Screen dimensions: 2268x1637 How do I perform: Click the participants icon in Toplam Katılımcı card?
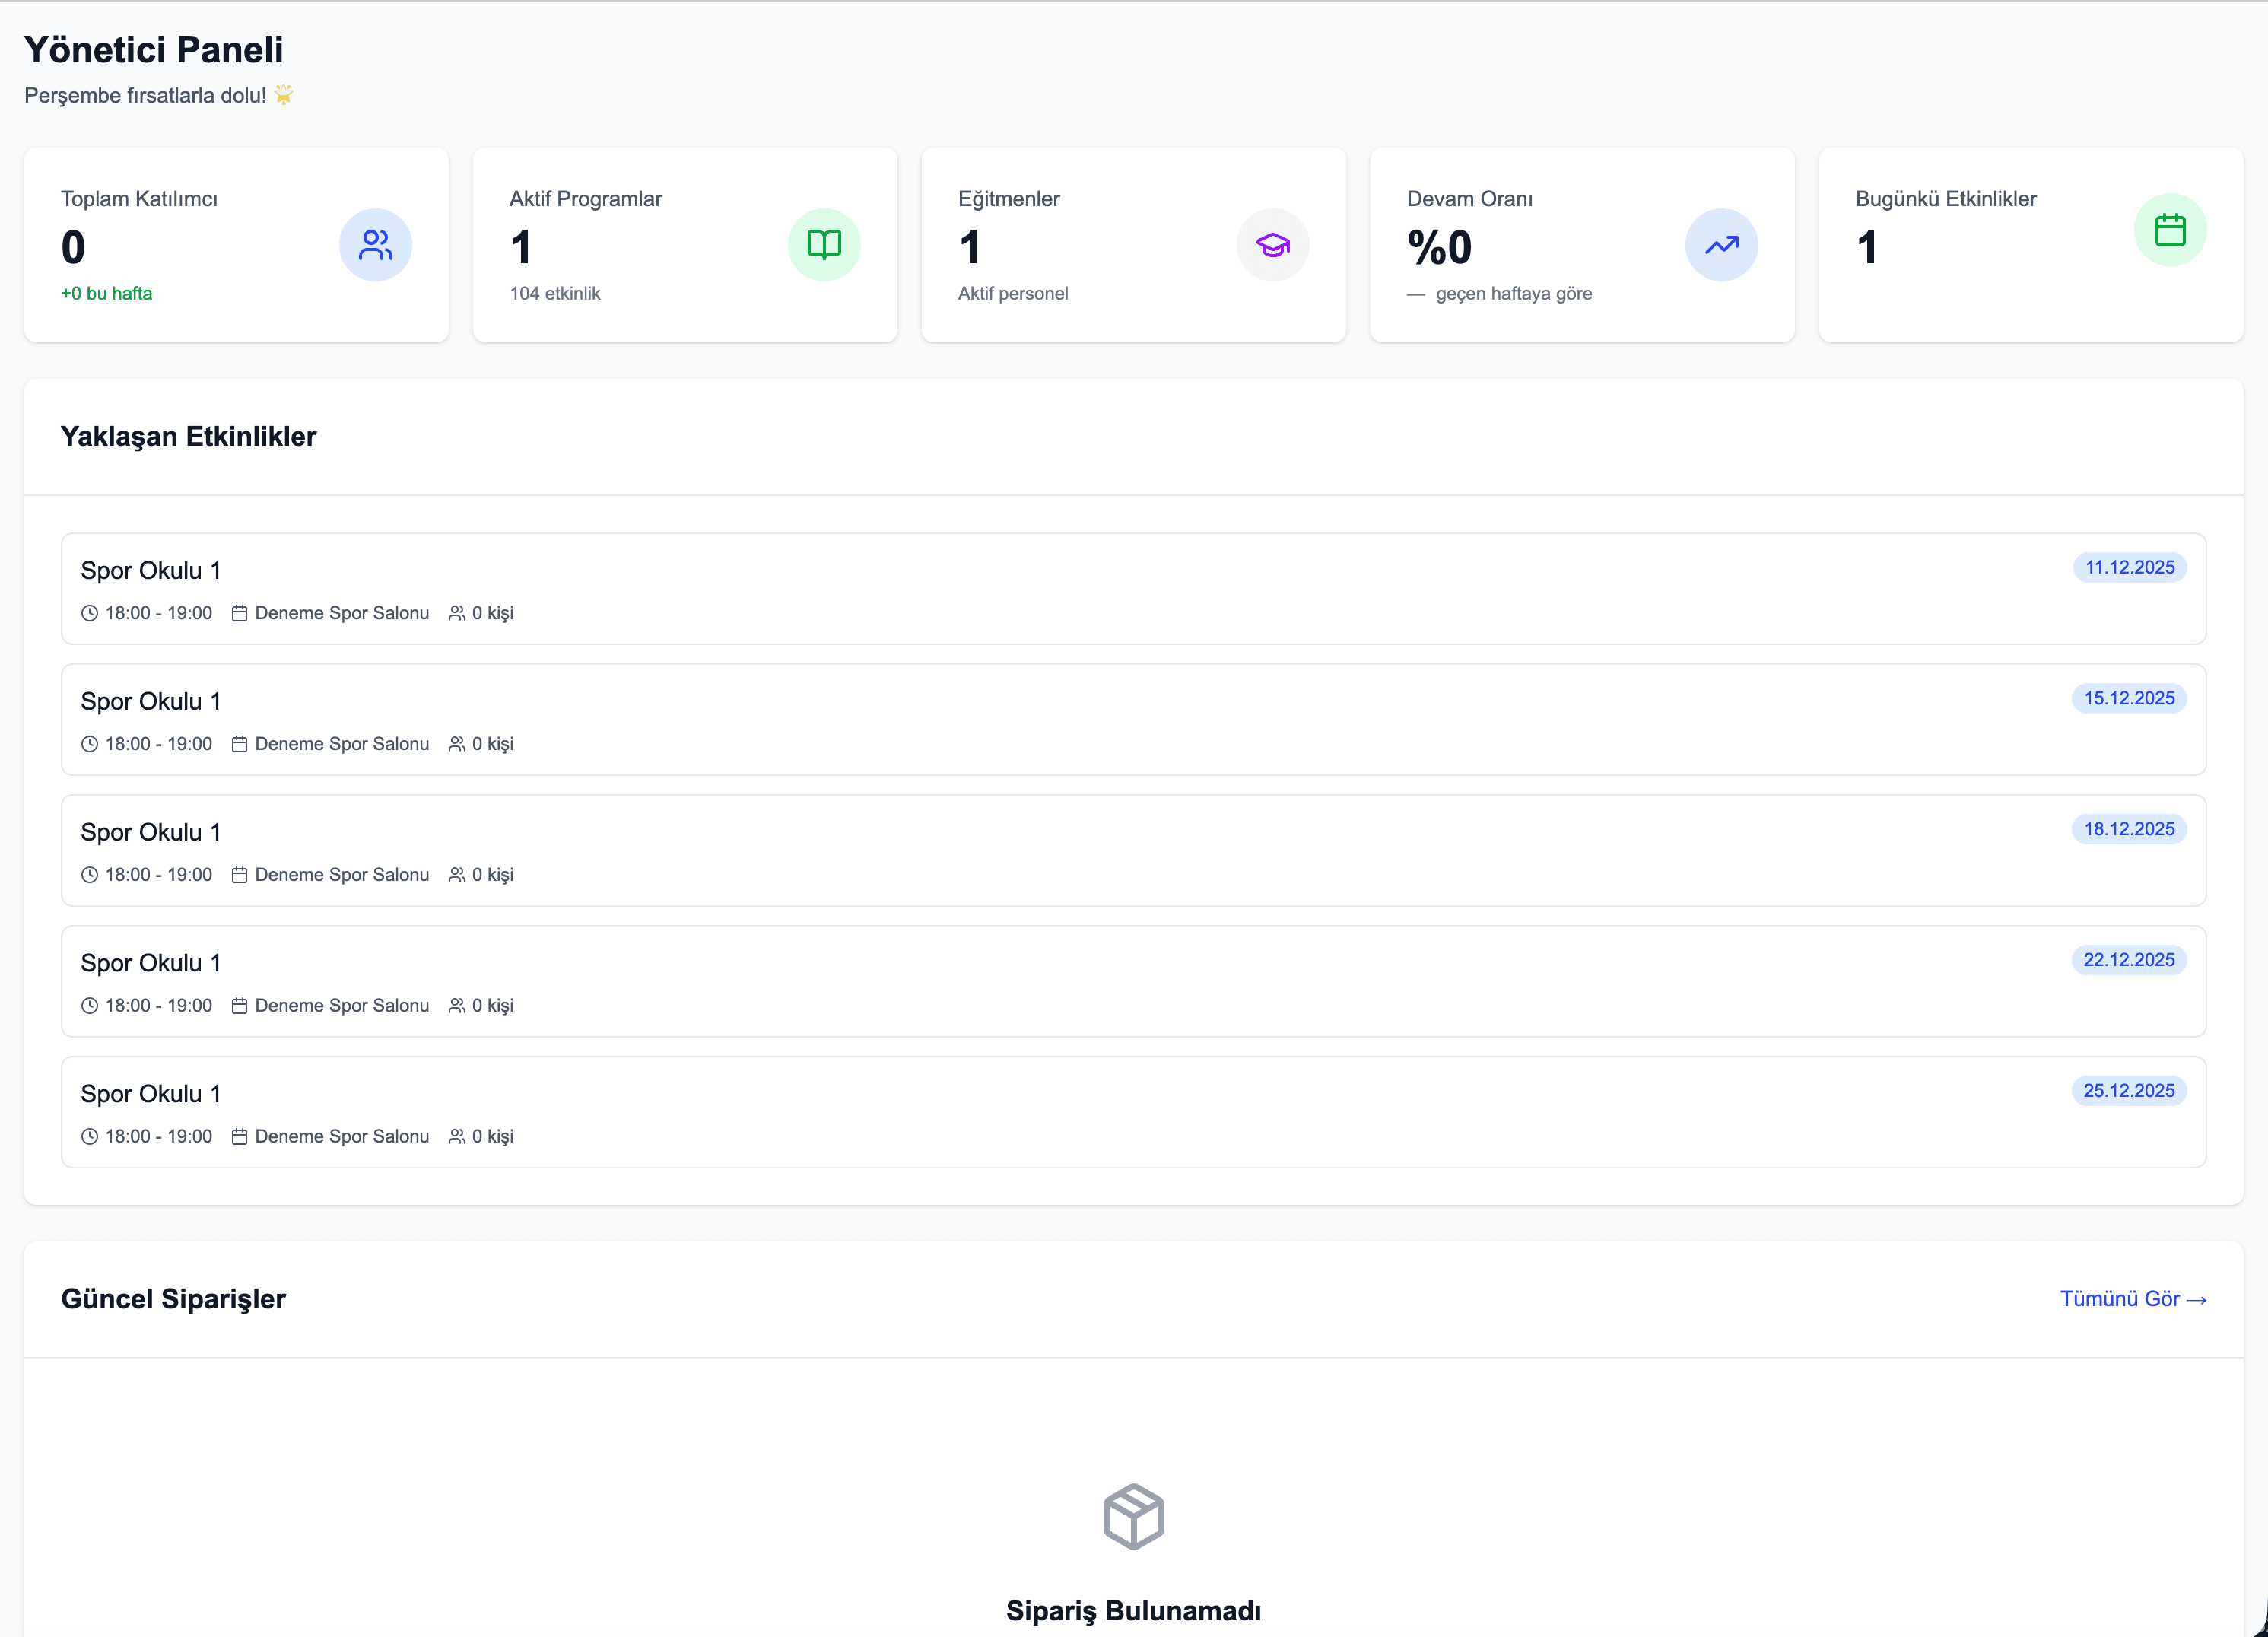[x=375, y=245]
